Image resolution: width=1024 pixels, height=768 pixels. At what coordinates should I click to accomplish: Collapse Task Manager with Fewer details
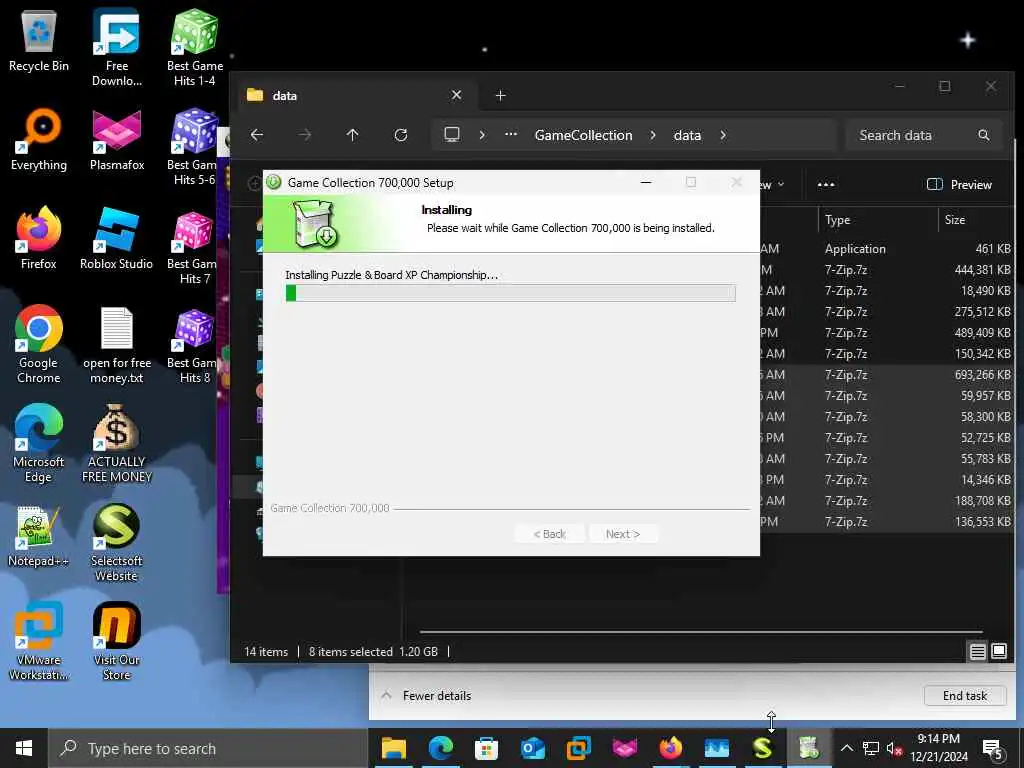[x=426, y=696]
